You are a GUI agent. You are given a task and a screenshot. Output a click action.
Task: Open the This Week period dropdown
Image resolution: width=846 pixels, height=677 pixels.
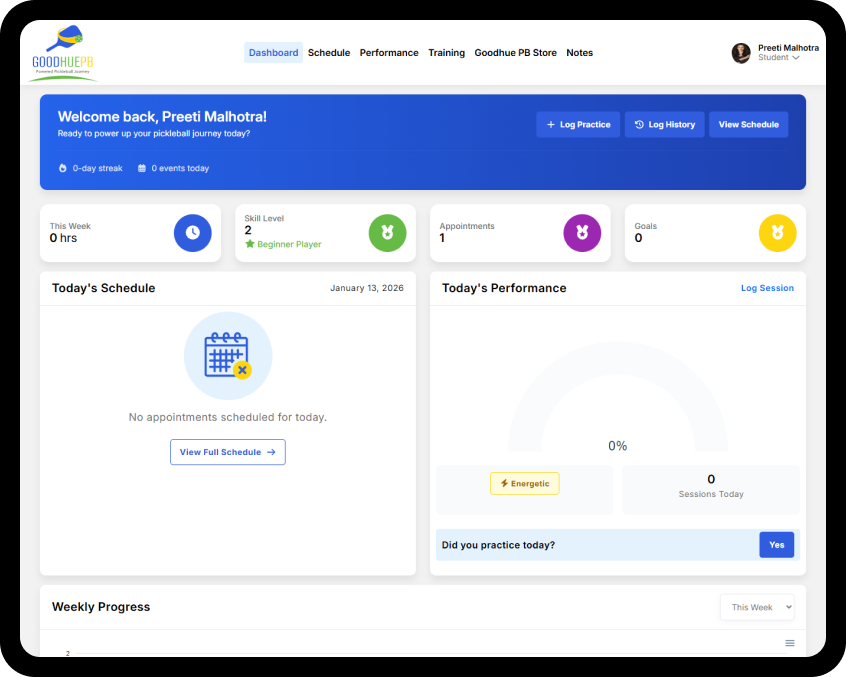tap(757, 607)
